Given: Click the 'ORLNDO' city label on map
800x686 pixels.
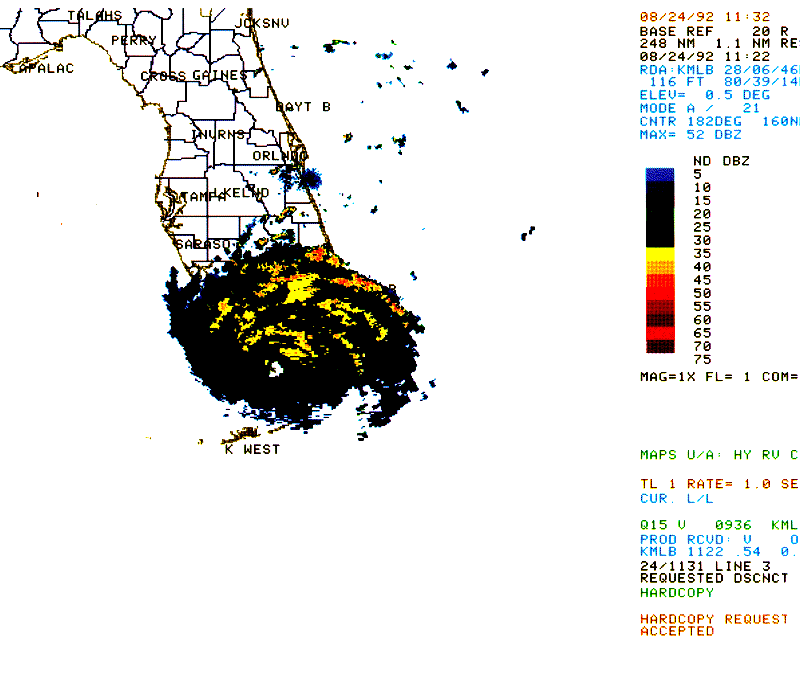Looking at the screenshot, I should [280, 156].
